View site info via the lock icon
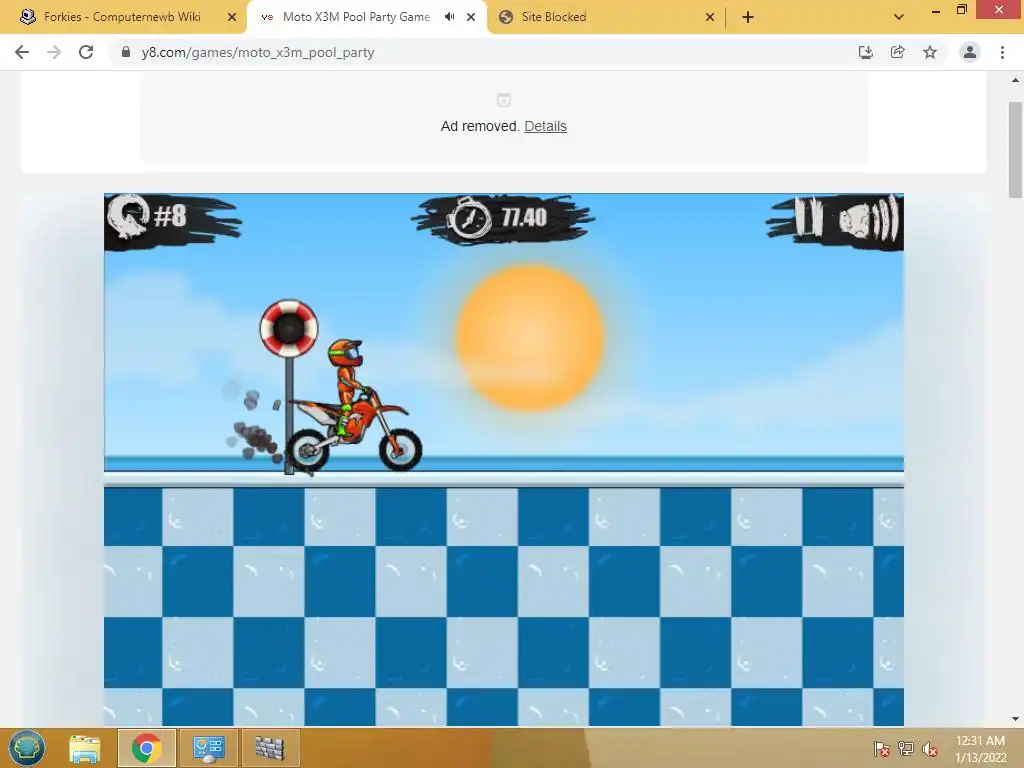This screenshot has width=1024, height=768. [x=126, y=52]
